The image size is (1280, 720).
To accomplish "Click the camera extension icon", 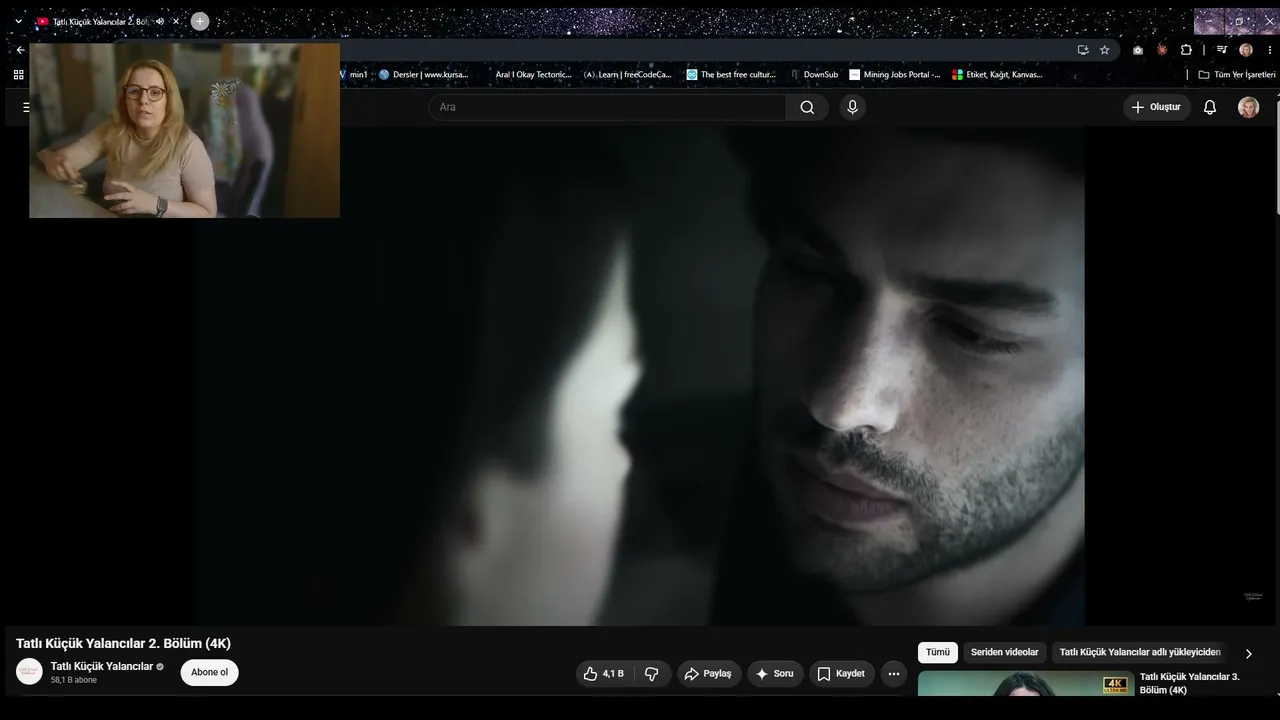I will [1138, 50].
